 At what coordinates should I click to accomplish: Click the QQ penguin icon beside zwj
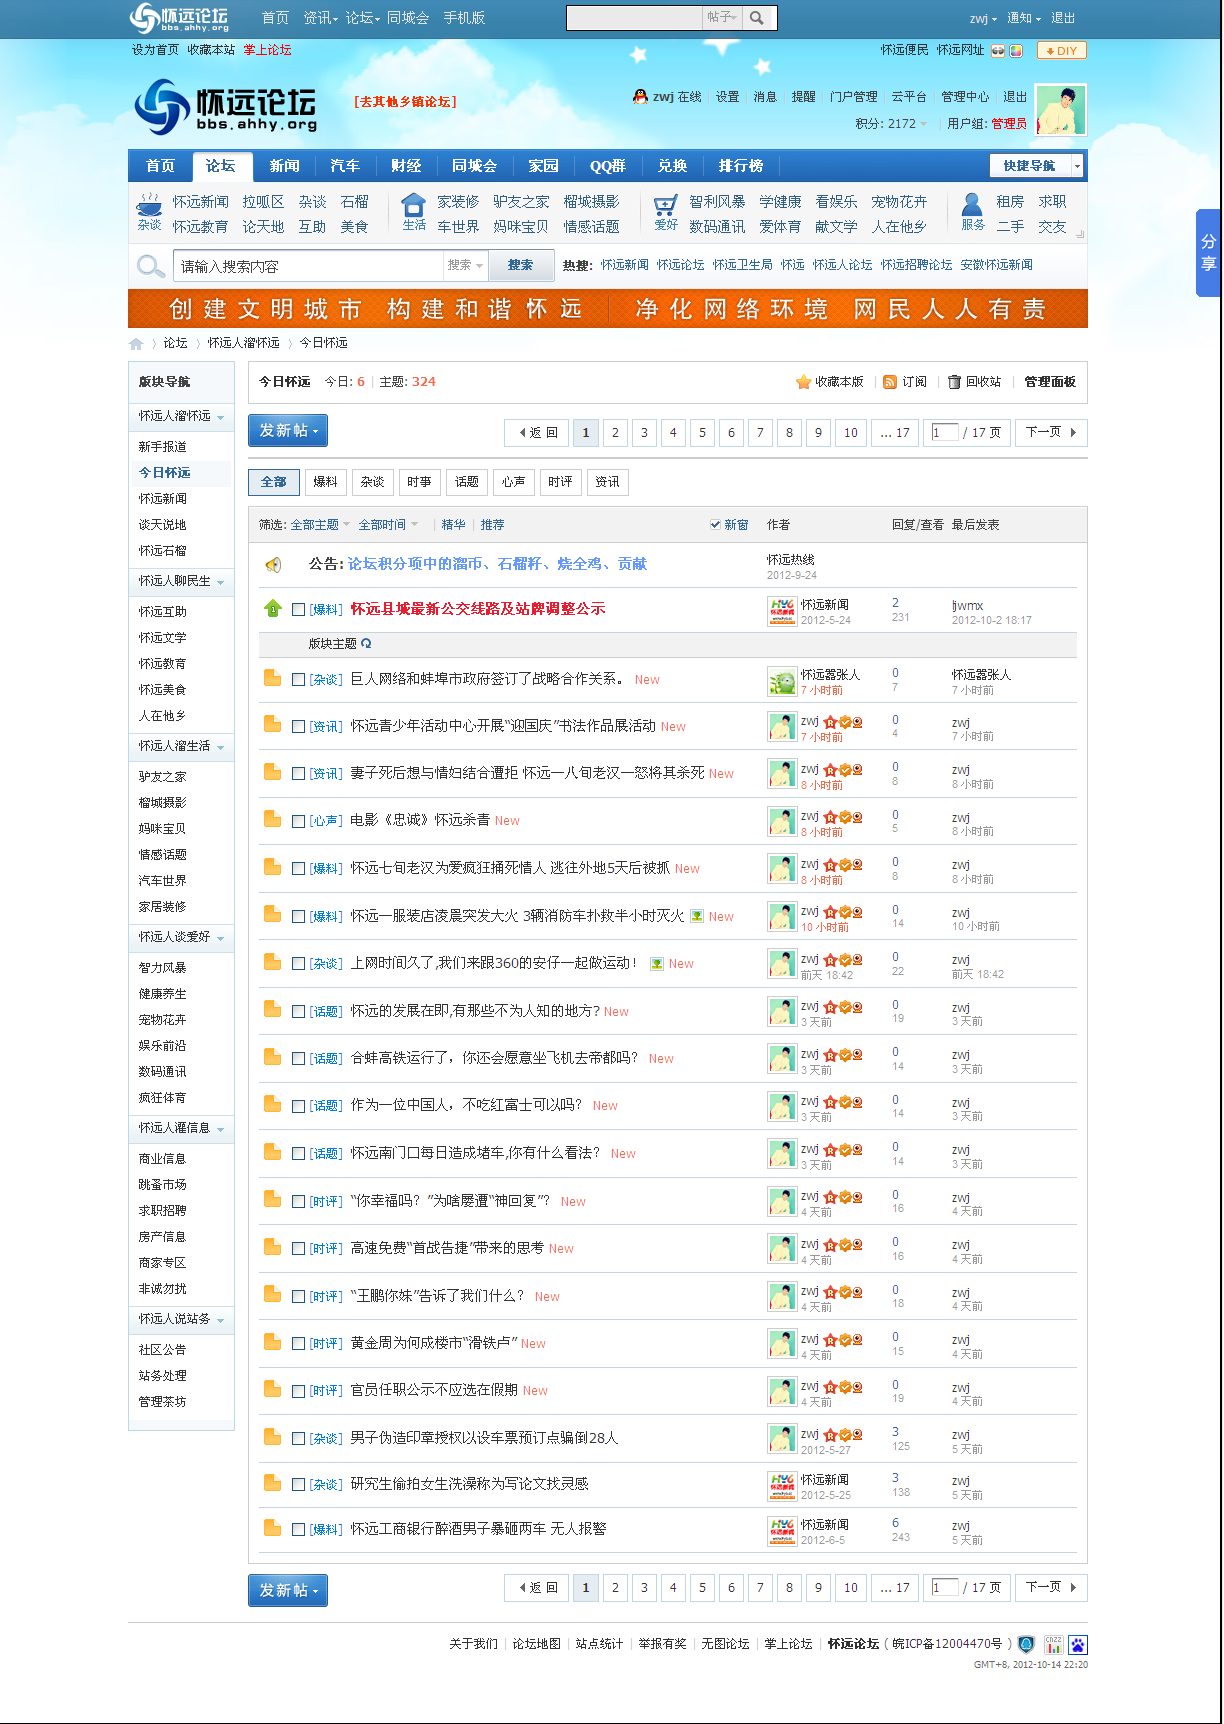[x=640, y=96]
